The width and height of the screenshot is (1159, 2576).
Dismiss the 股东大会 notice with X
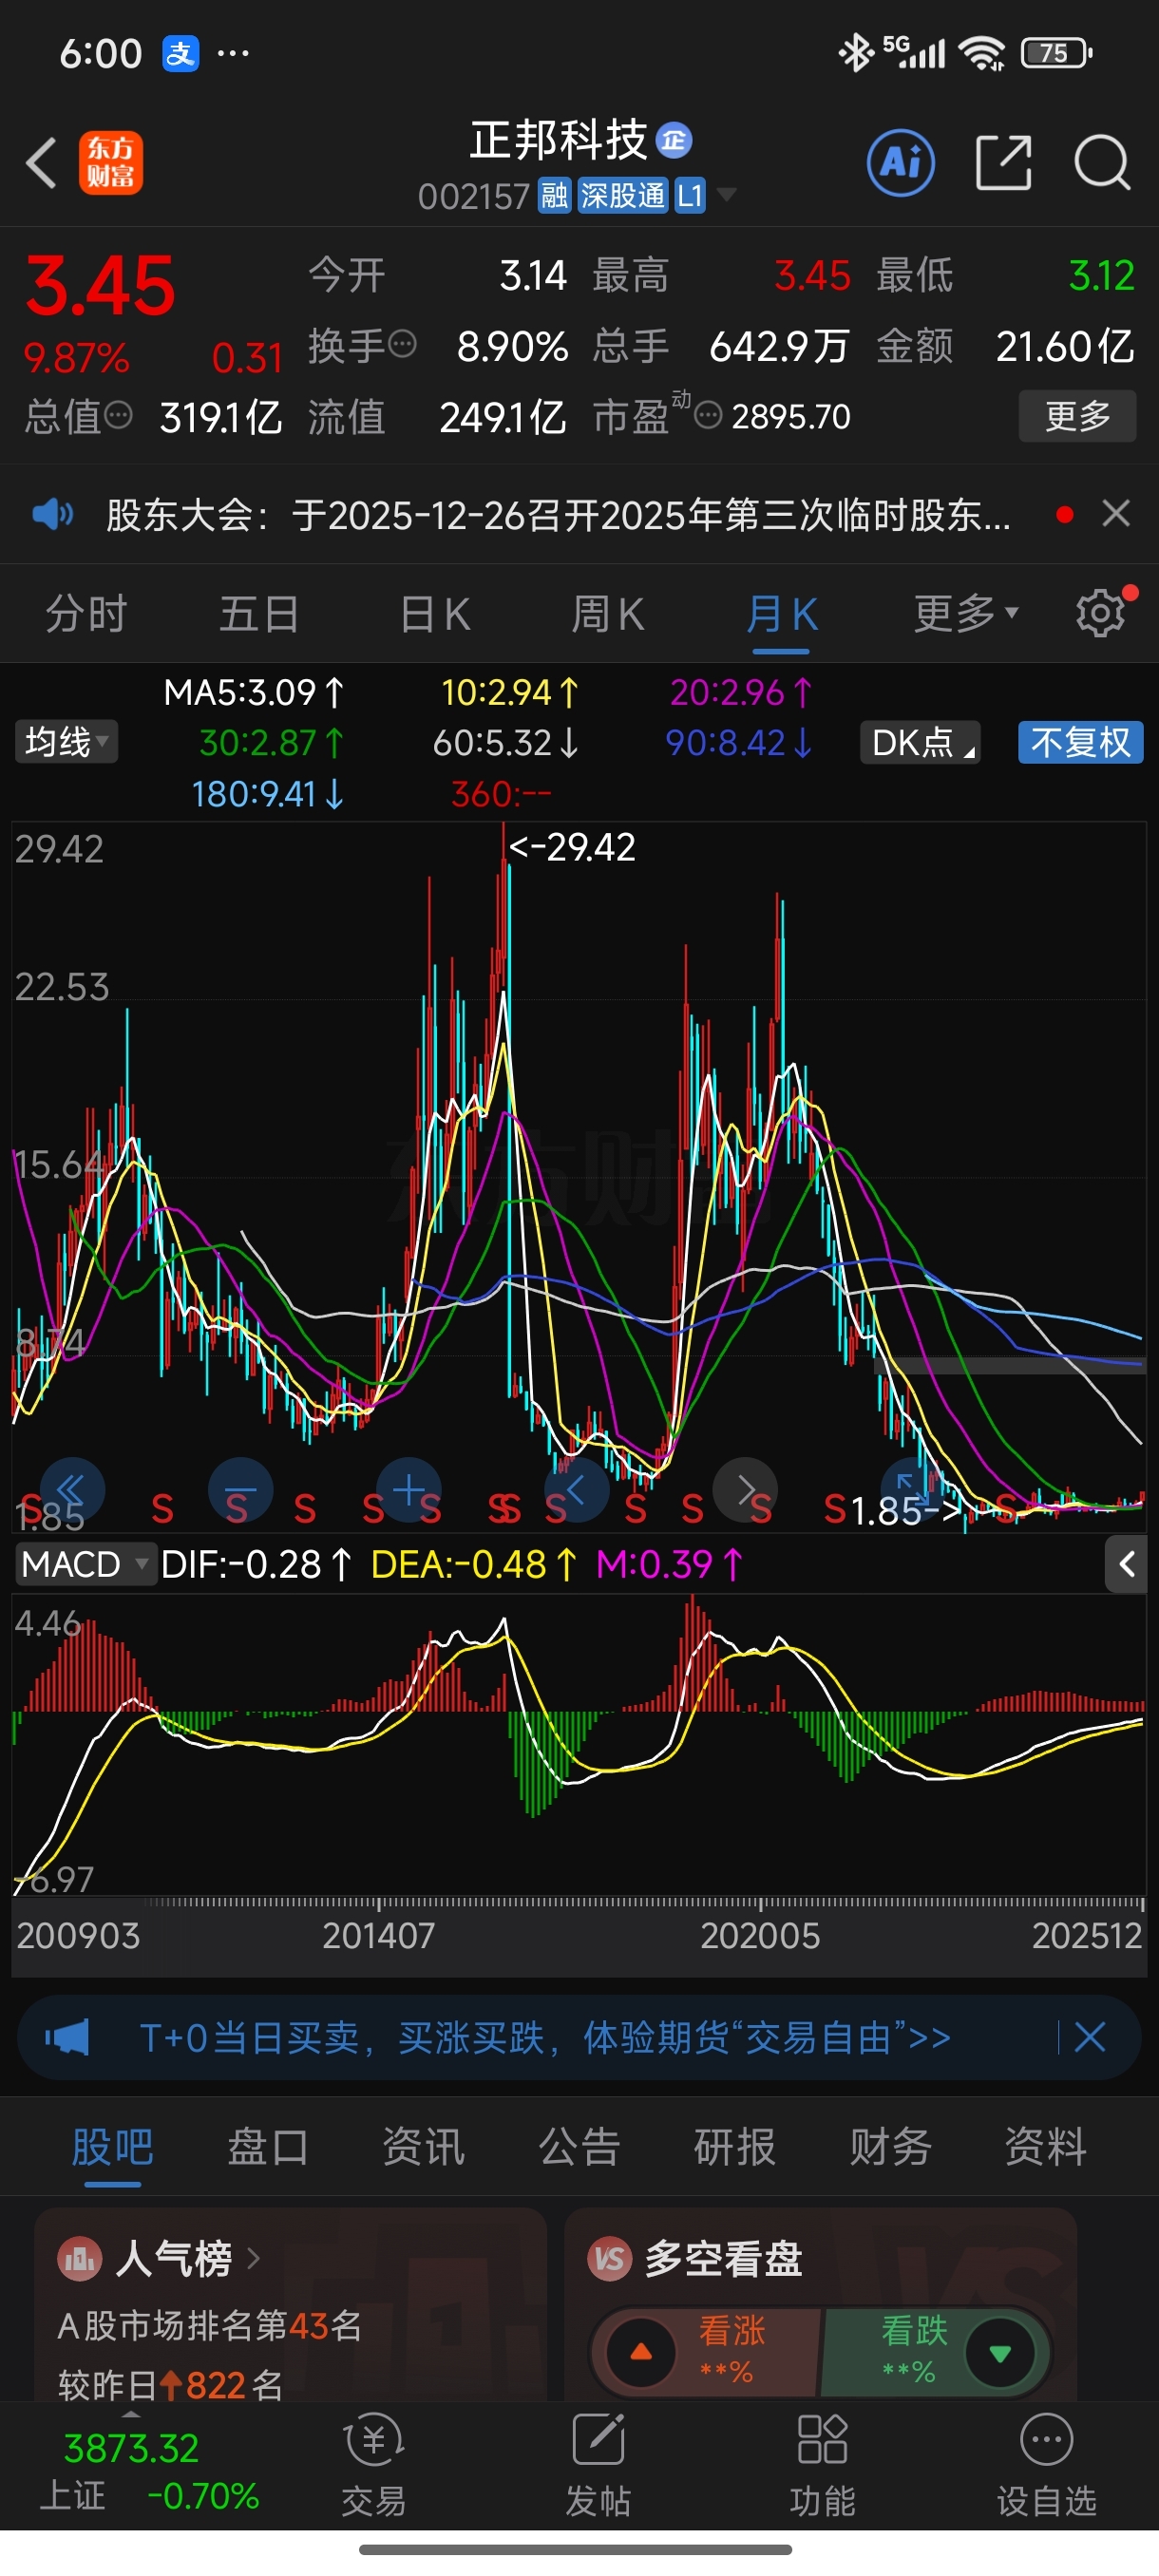[1116, 514]
